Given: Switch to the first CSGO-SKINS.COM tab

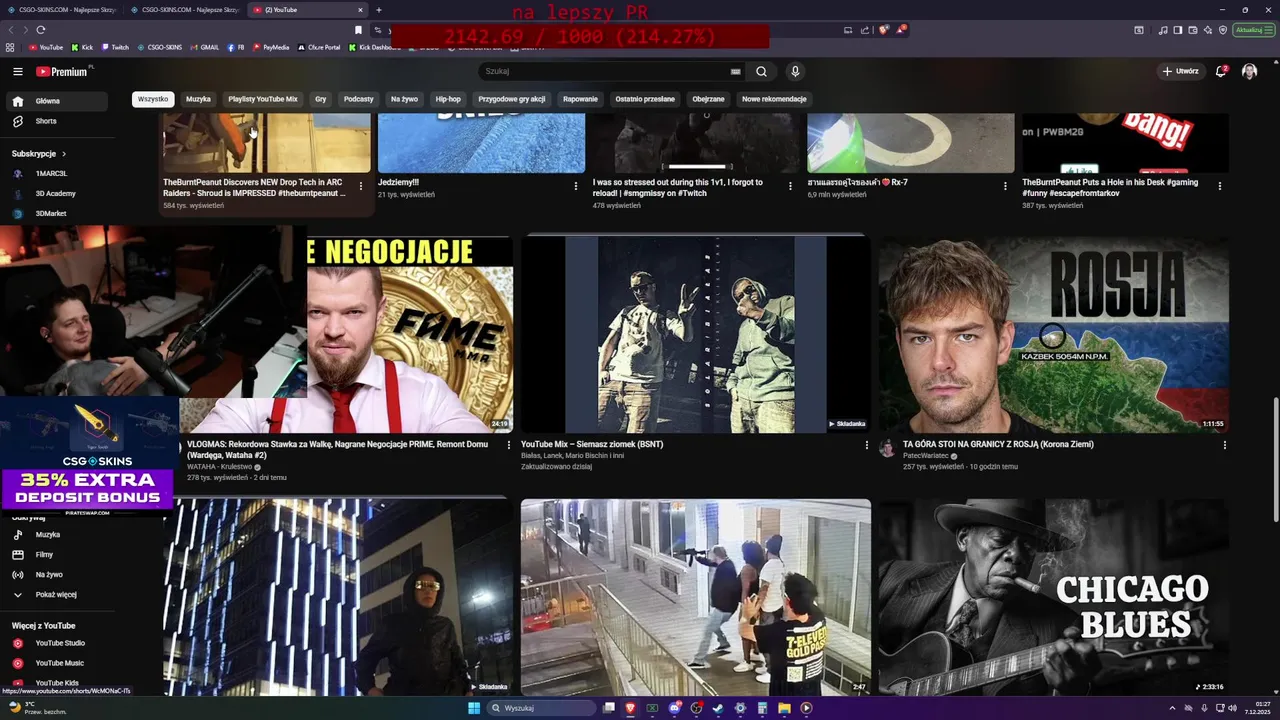Looking at the screenshot, I should tap(62, 10).
